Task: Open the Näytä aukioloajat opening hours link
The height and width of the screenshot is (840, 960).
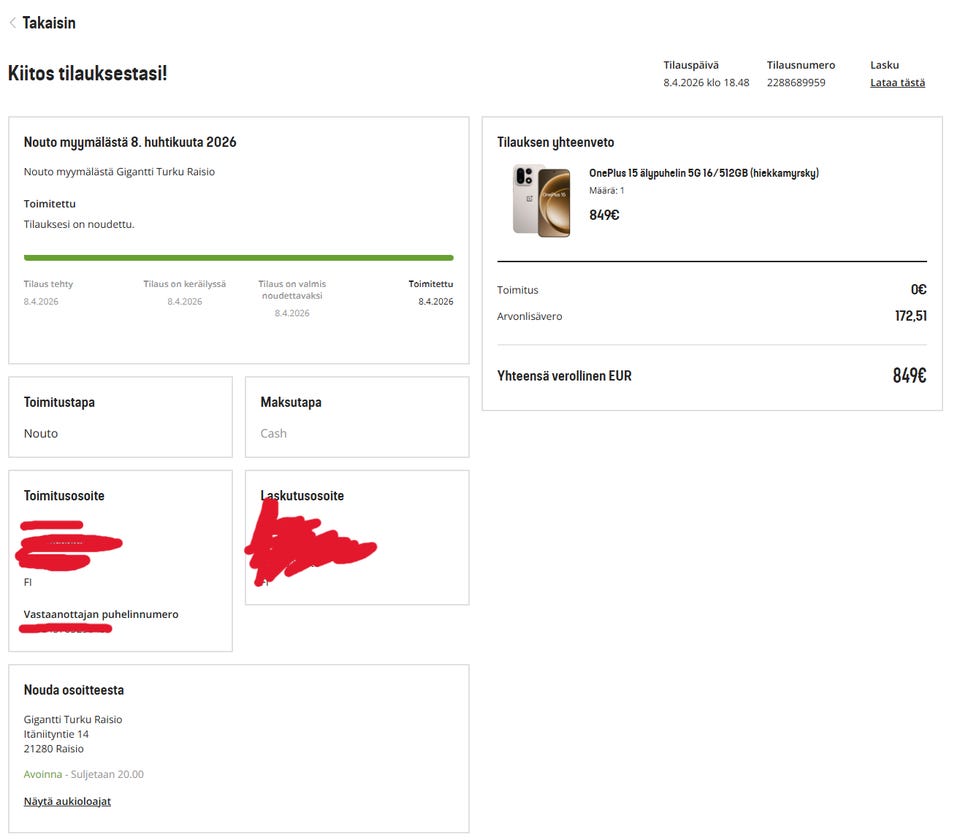Action: [x=67, y=801]
